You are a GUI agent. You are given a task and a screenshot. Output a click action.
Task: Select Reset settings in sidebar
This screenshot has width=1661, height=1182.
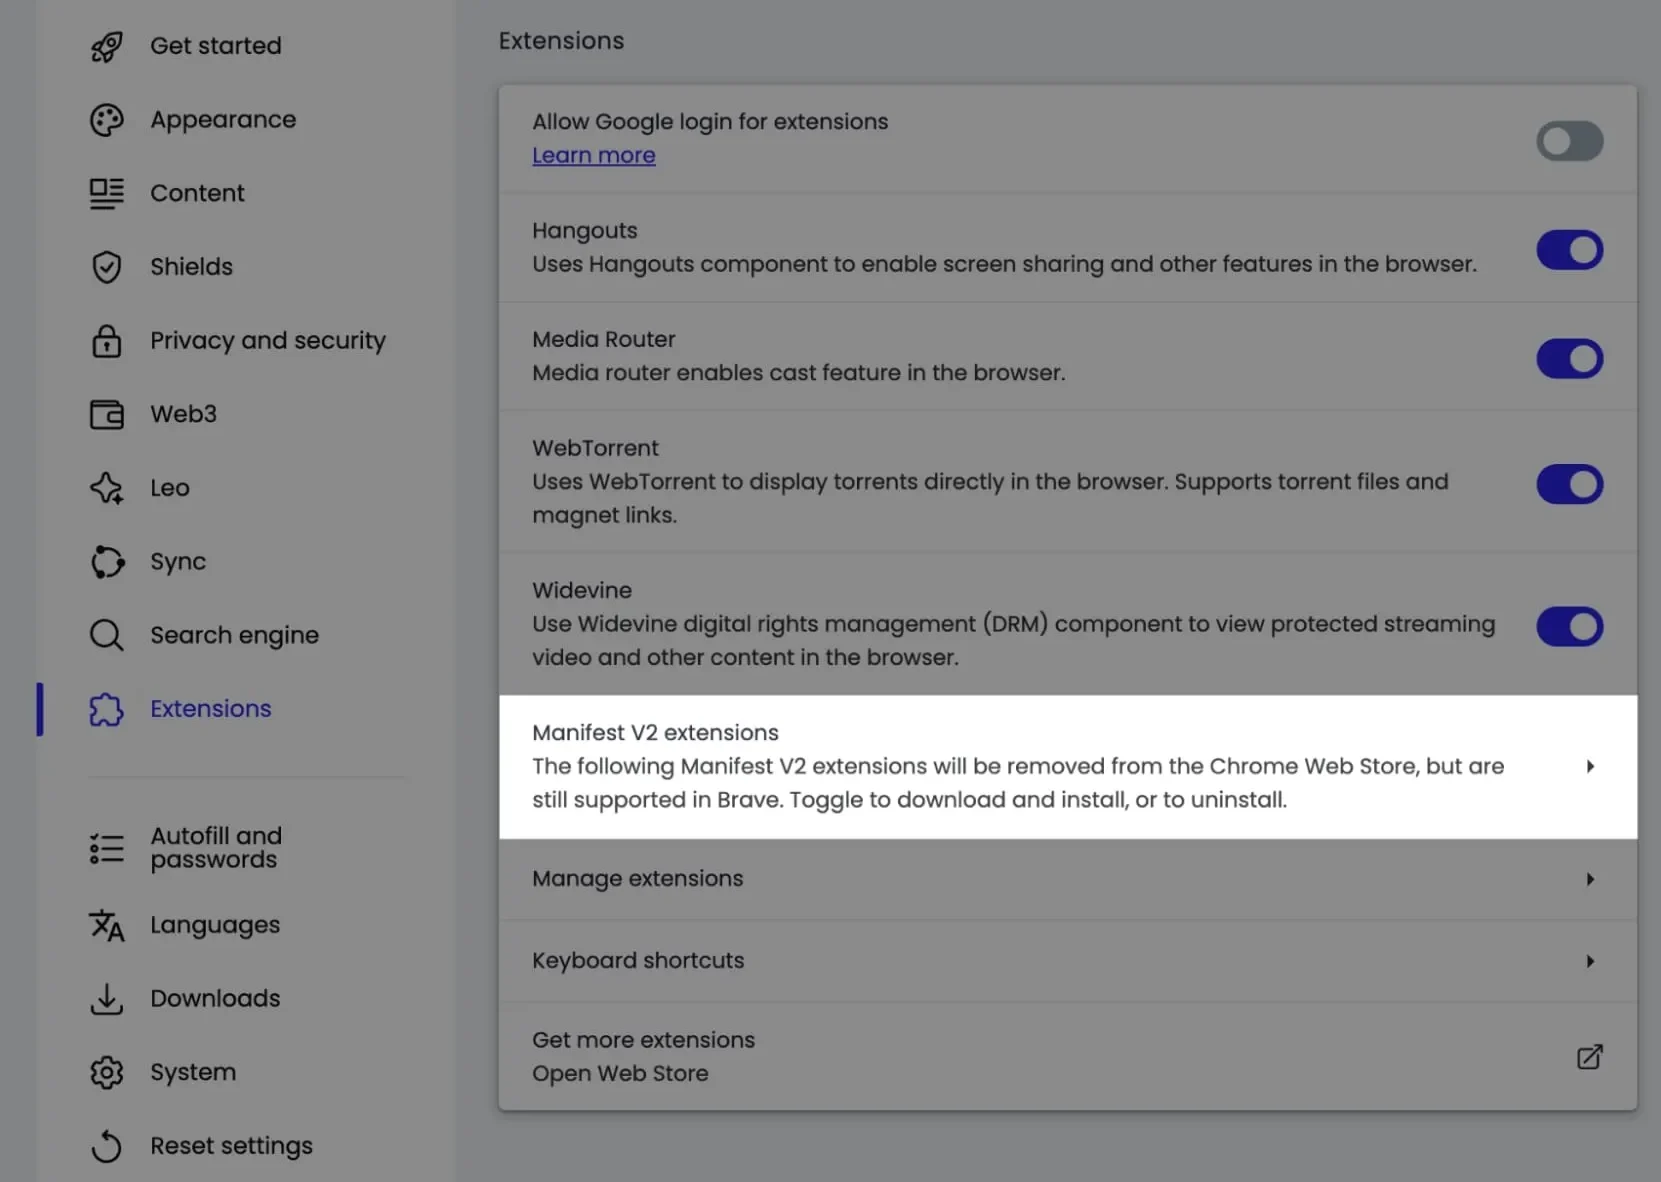tap(231, 1146)
